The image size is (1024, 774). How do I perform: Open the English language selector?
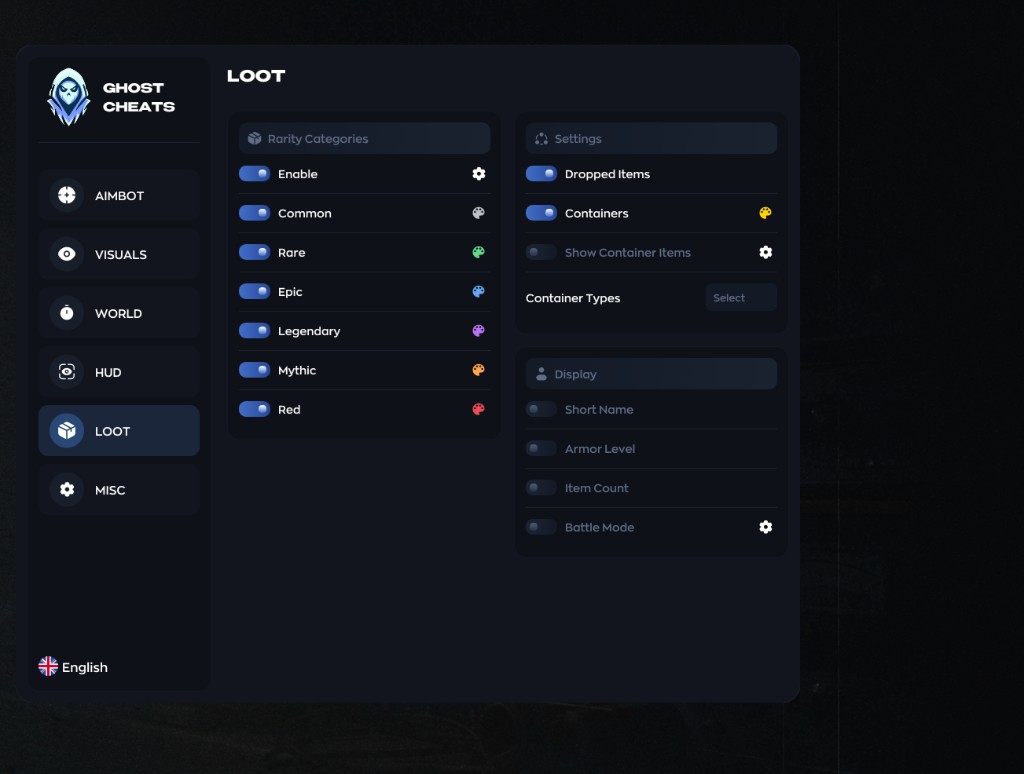73,667
